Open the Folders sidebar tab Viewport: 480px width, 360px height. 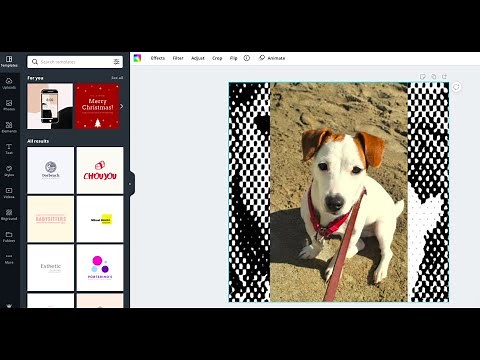pyautogui.click(x=9, y=237)
